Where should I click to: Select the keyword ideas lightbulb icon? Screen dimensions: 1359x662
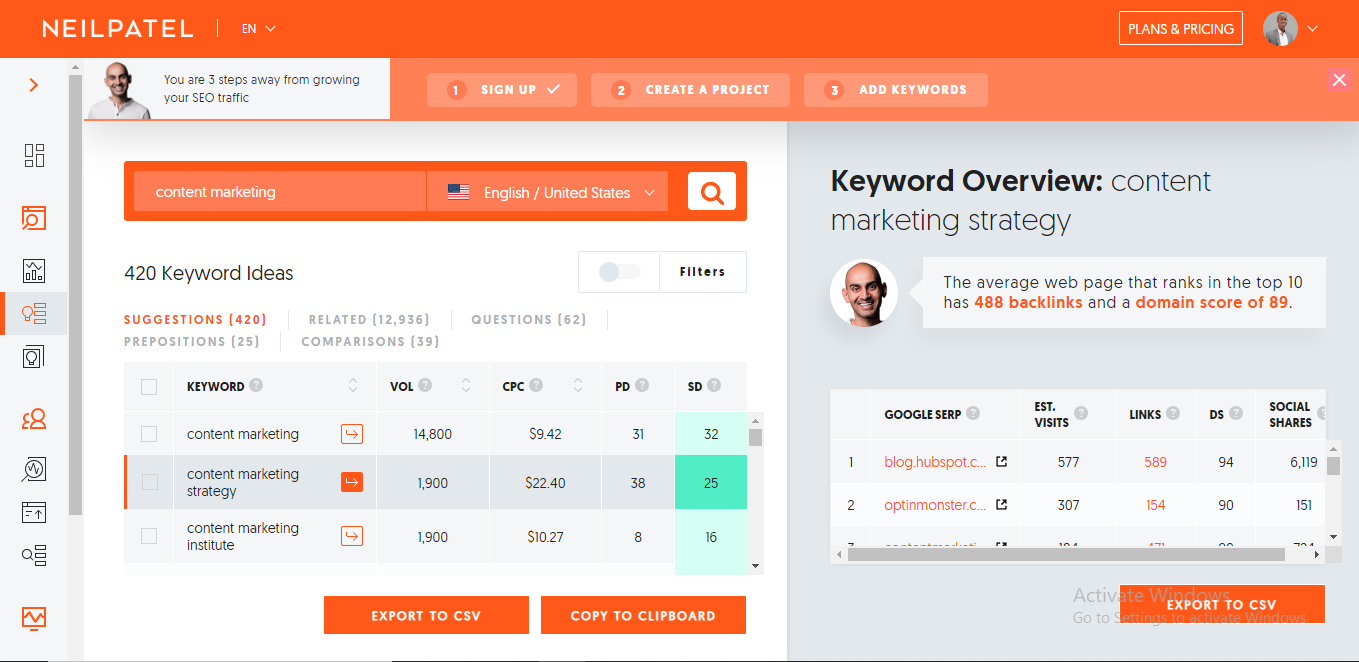tap(34, 314)
